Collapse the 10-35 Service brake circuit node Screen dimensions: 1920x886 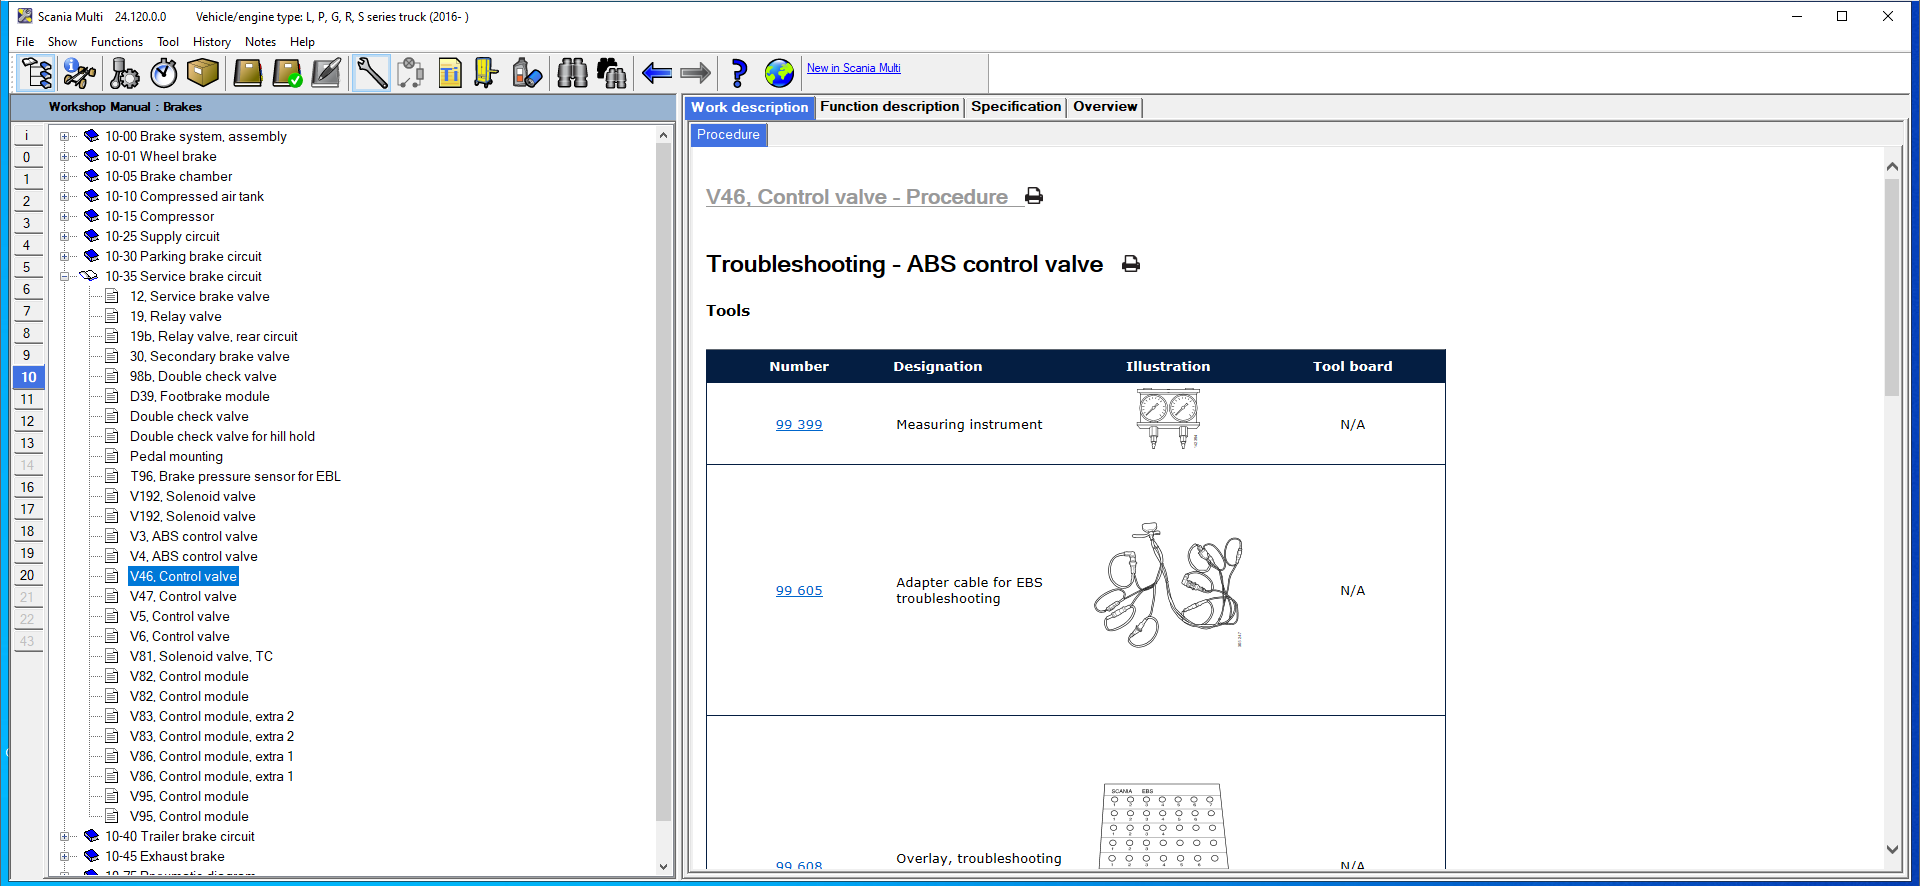click(65, 277)
